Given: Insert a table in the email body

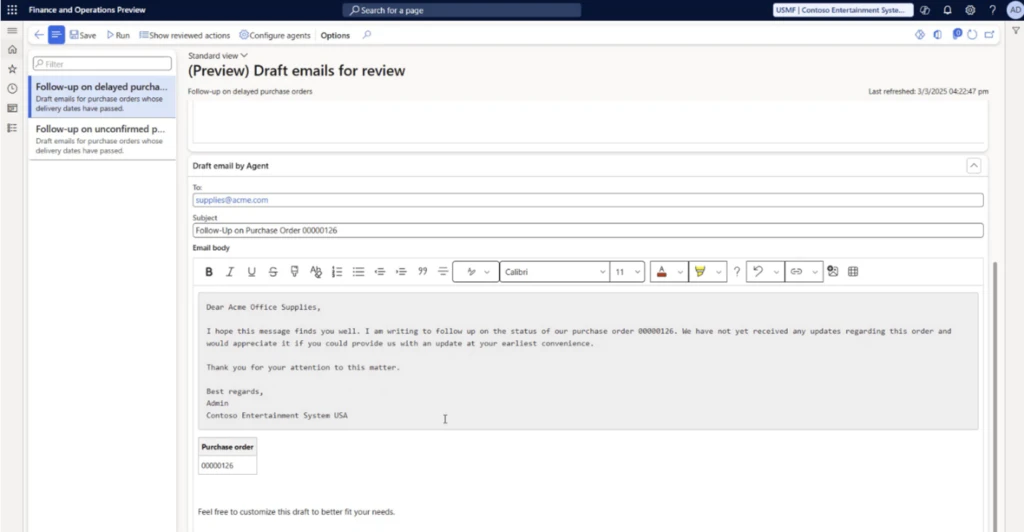Looking at the screenshot, I should (853, 271).
